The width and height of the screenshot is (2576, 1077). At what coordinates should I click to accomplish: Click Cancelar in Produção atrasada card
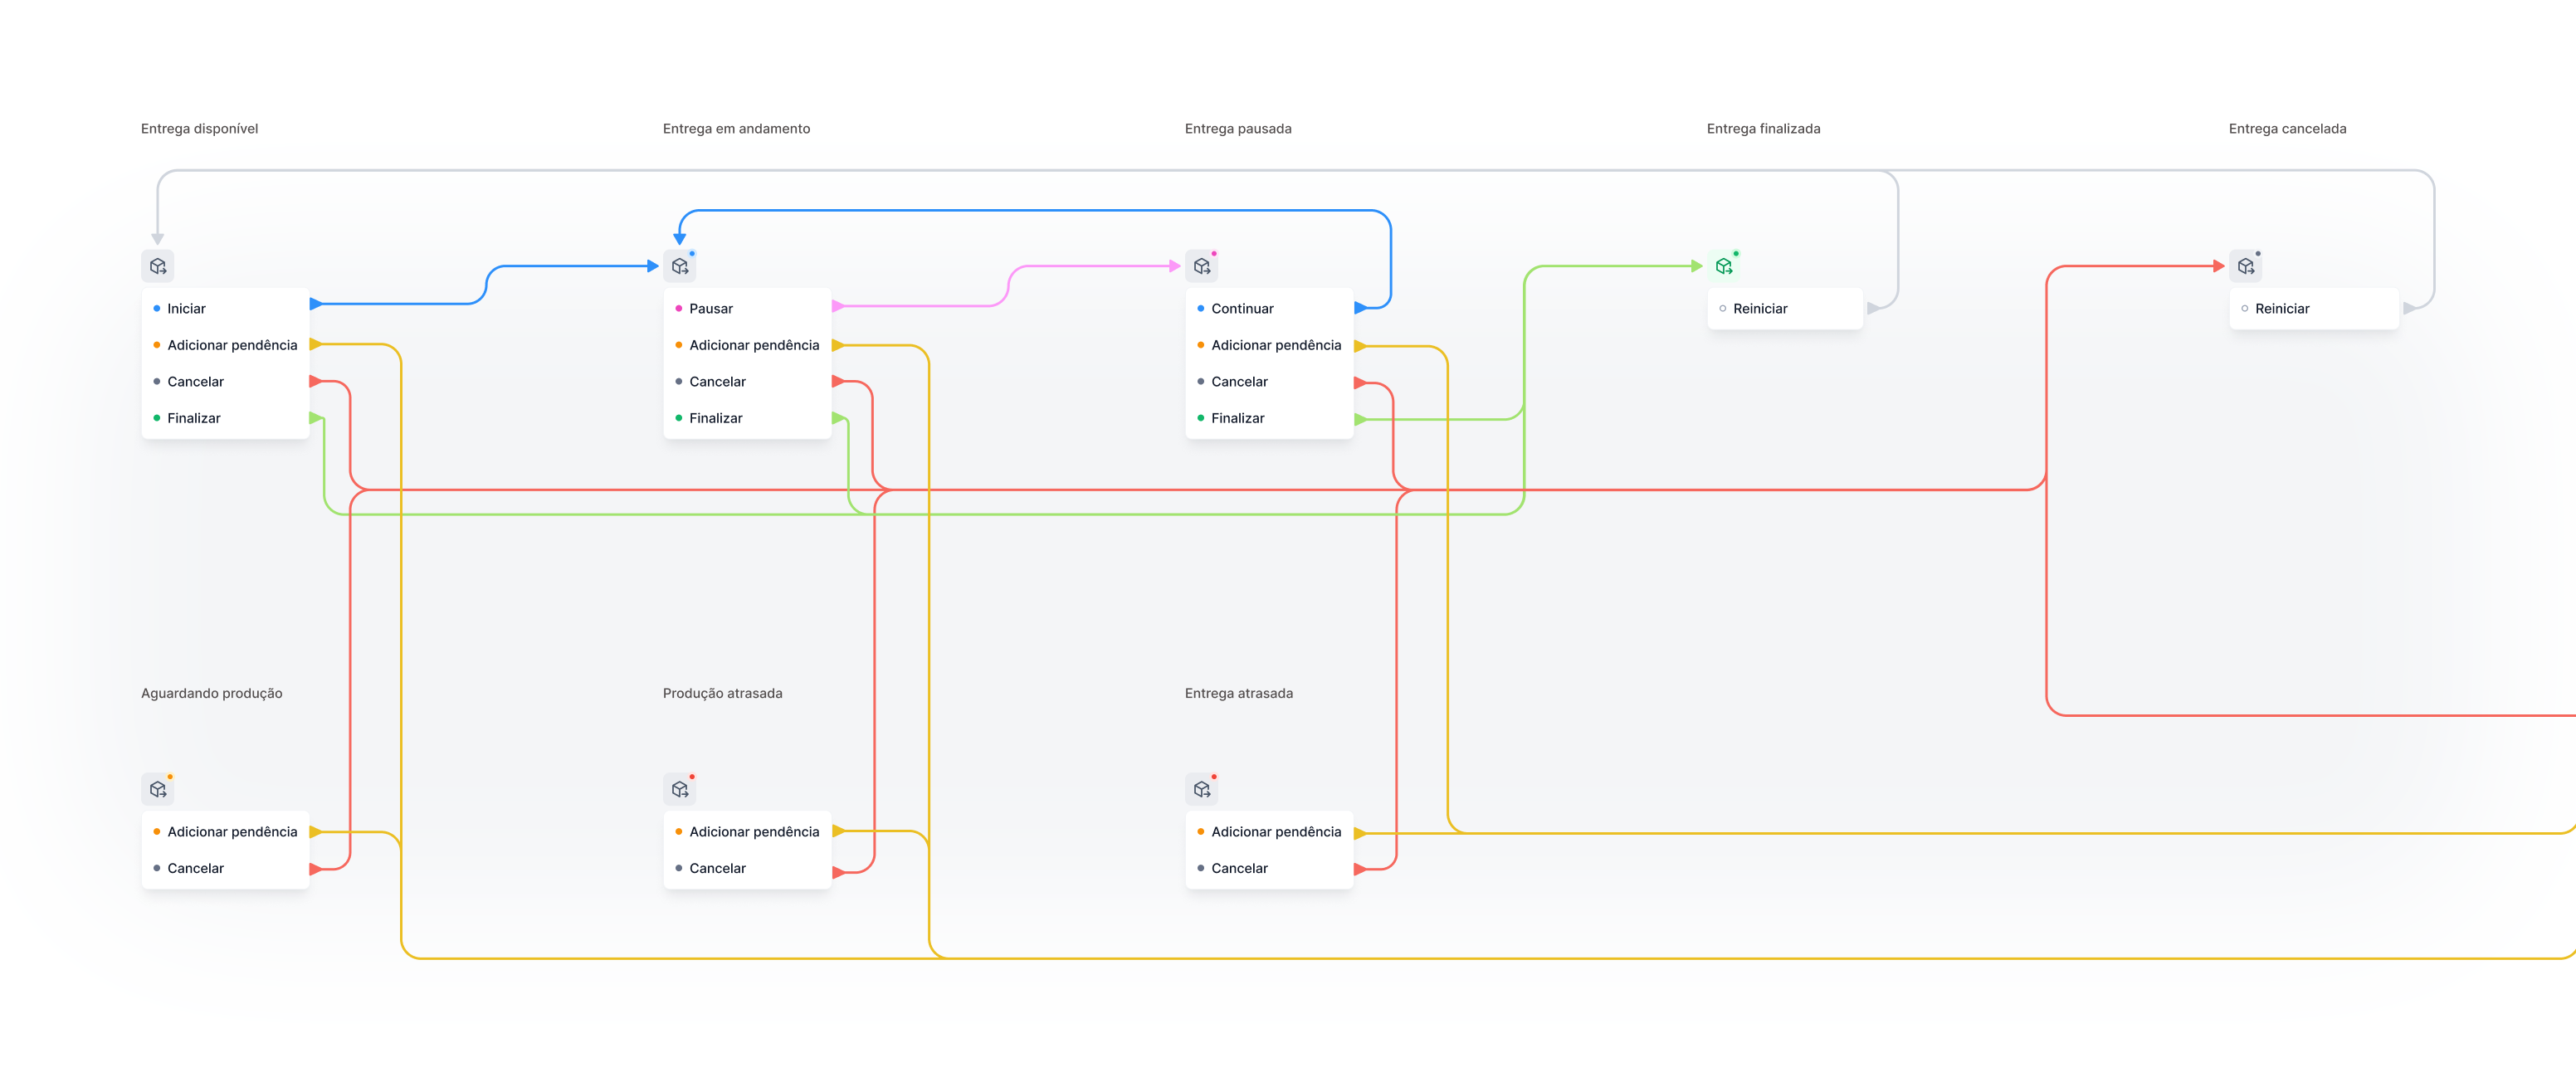click(x=717, y=868)
